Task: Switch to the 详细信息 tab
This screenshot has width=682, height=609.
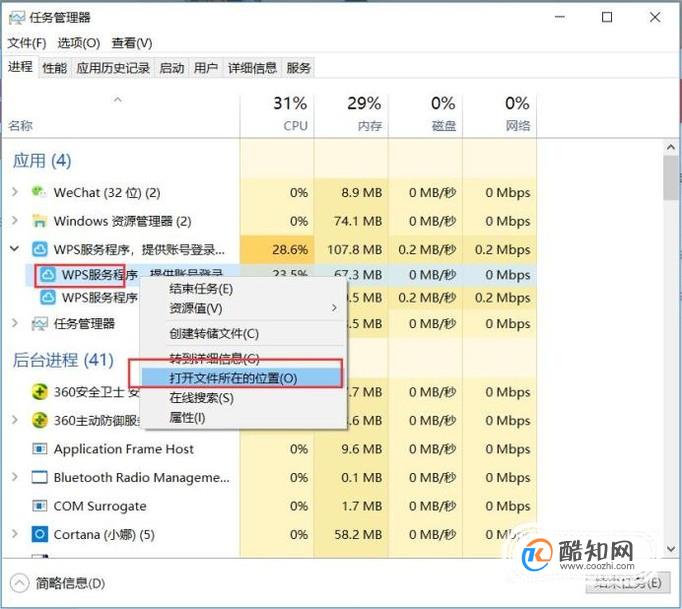Action: pos(252,68)
